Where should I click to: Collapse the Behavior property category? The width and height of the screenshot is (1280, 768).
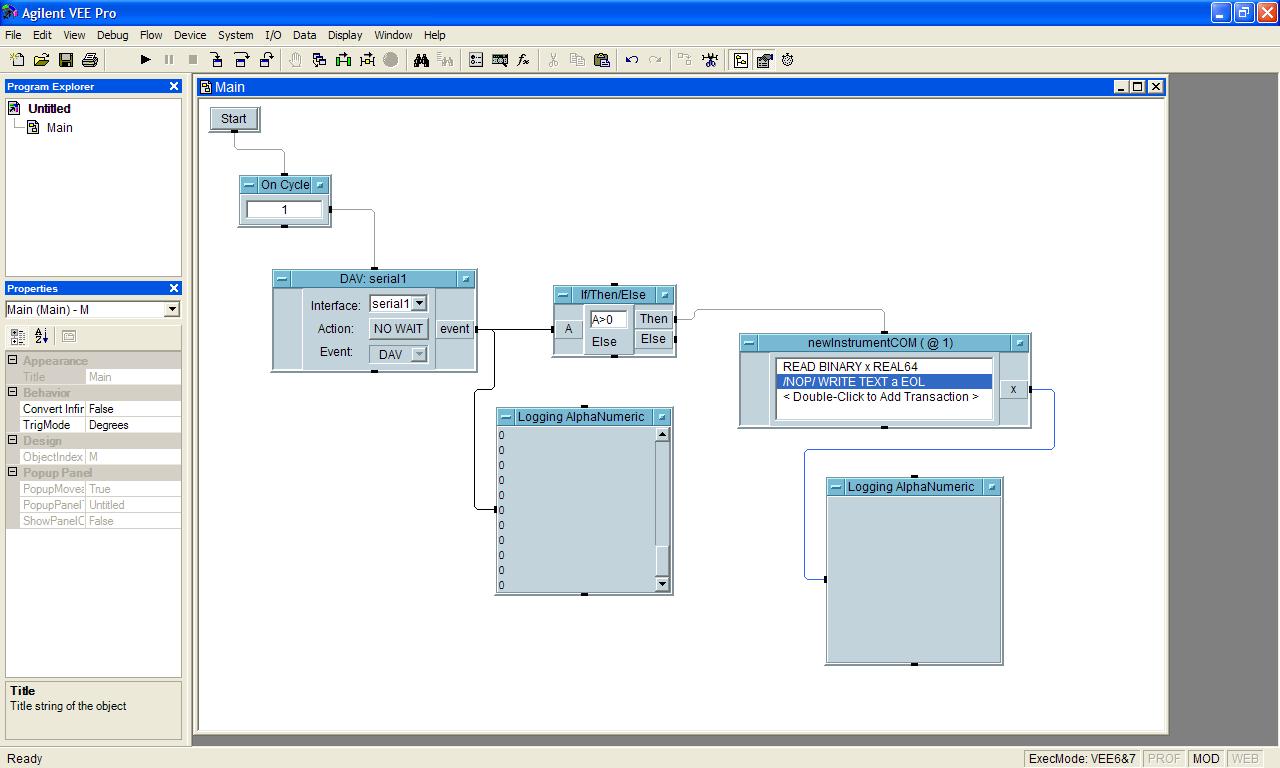pos(13,393)
